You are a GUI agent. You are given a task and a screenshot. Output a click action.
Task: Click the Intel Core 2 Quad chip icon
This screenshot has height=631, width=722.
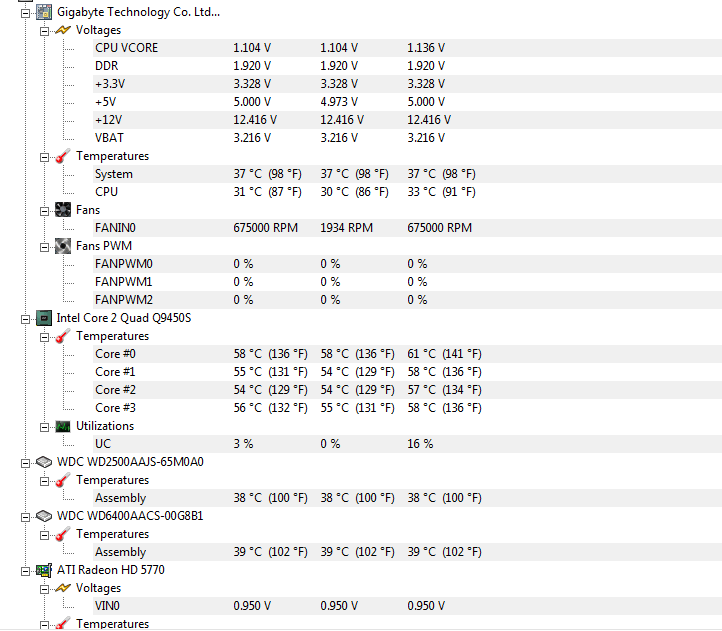pyautogui.click(x=44, y=318)
